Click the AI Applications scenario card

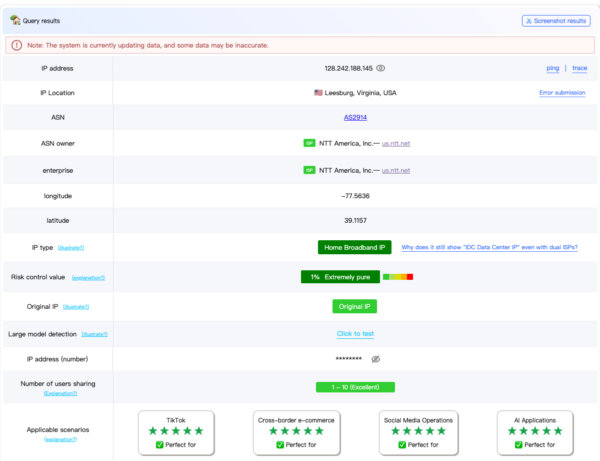[535, 433]
